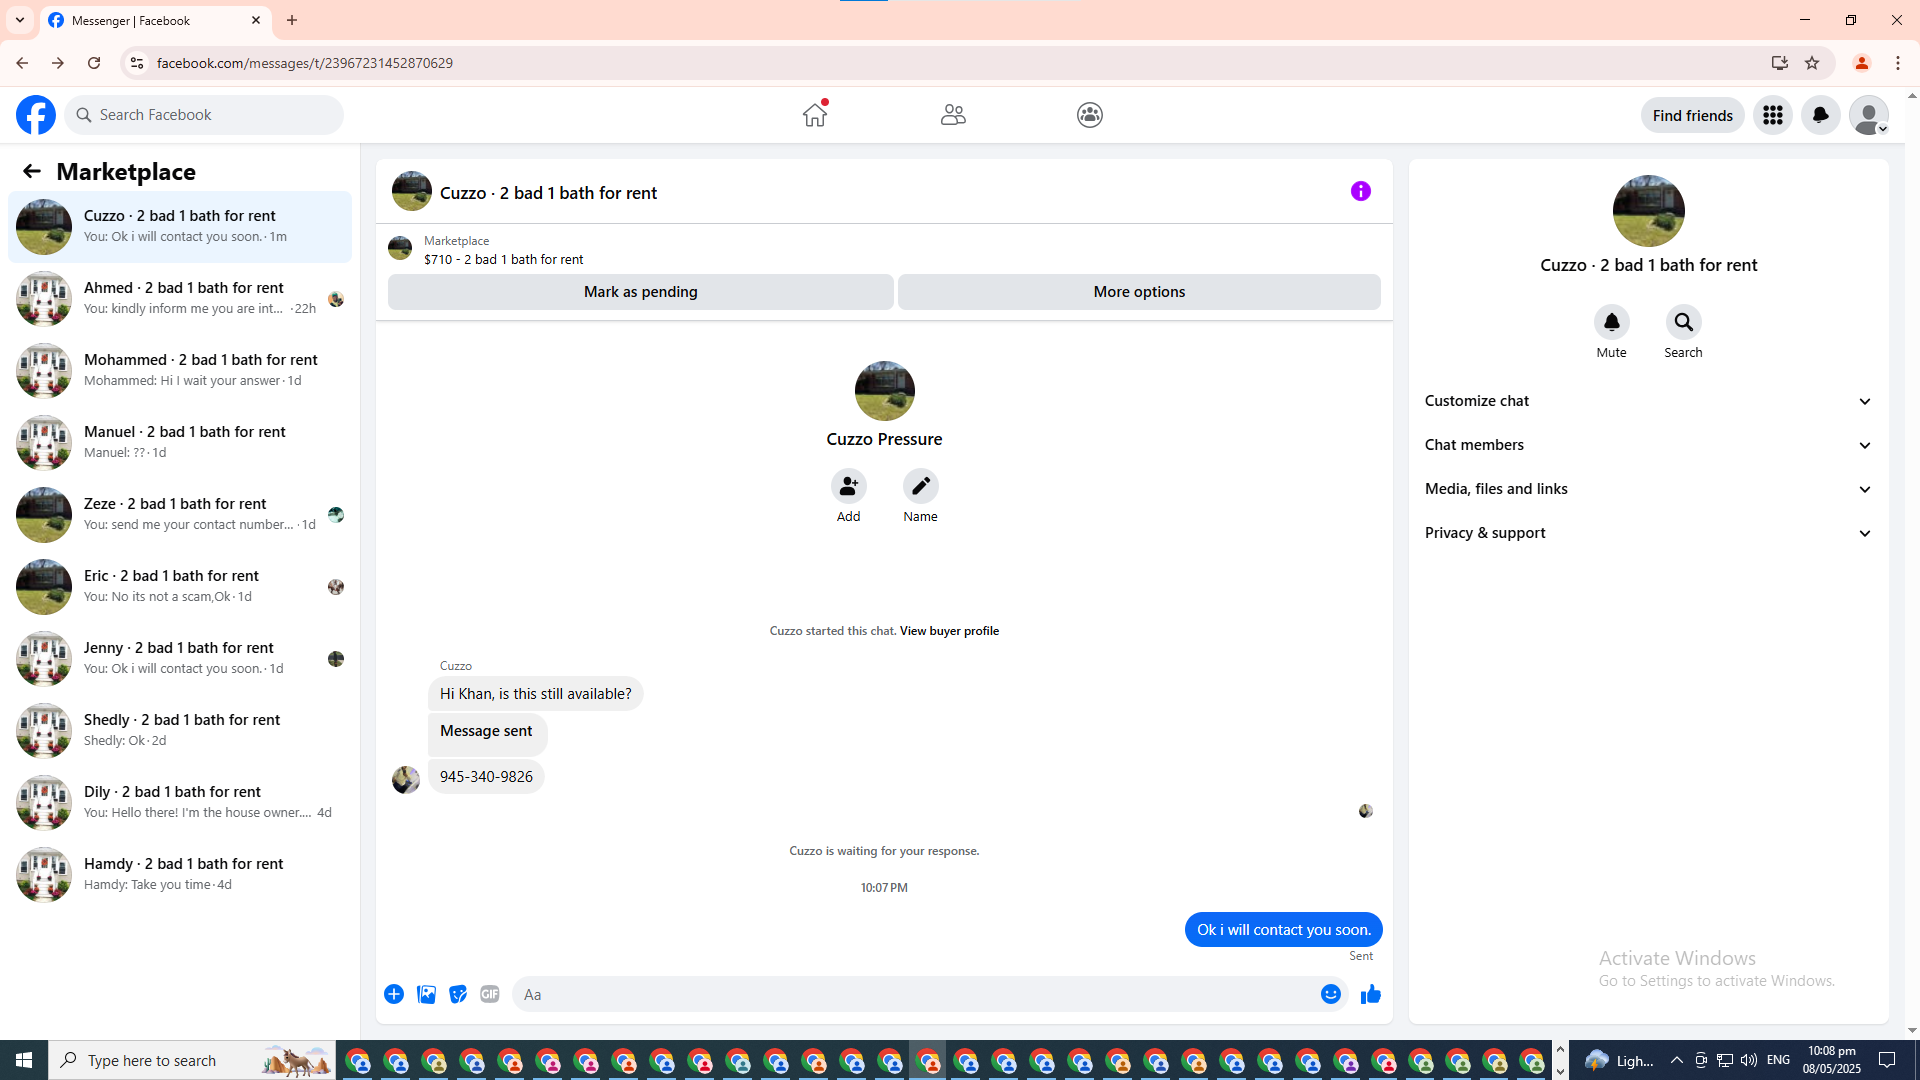Expand Privacy & support section
The image size is (1920, 1080).
pyautogui.click(x=1649, y=533)
